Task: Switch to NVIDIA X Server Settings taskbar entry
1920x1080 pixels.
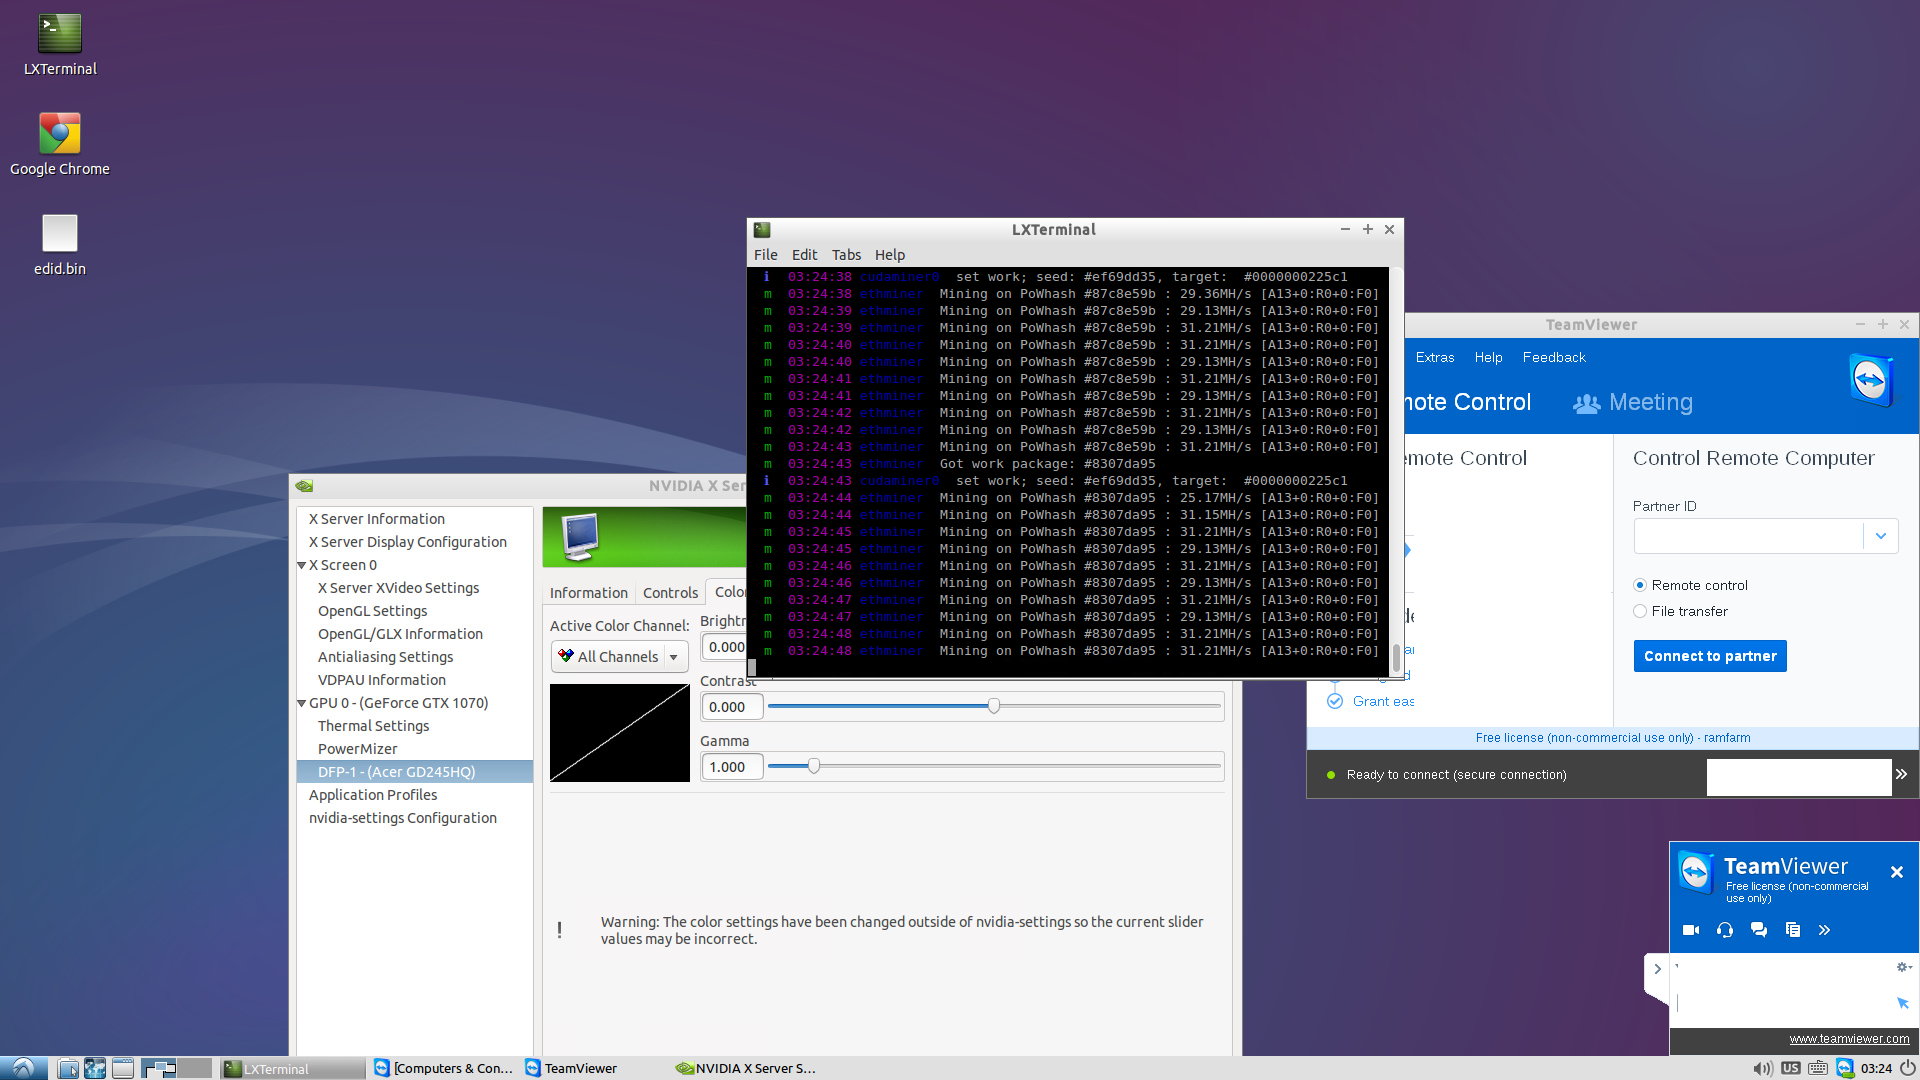Action: tap(746, 1068)
